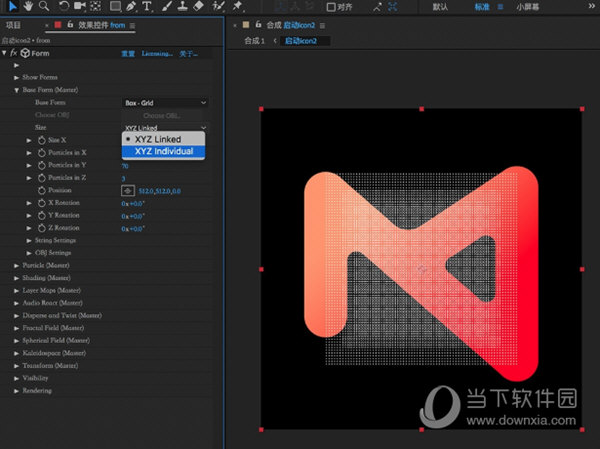Toggle stopwatch for Size X
600x449 pixels.
(42, 140)
